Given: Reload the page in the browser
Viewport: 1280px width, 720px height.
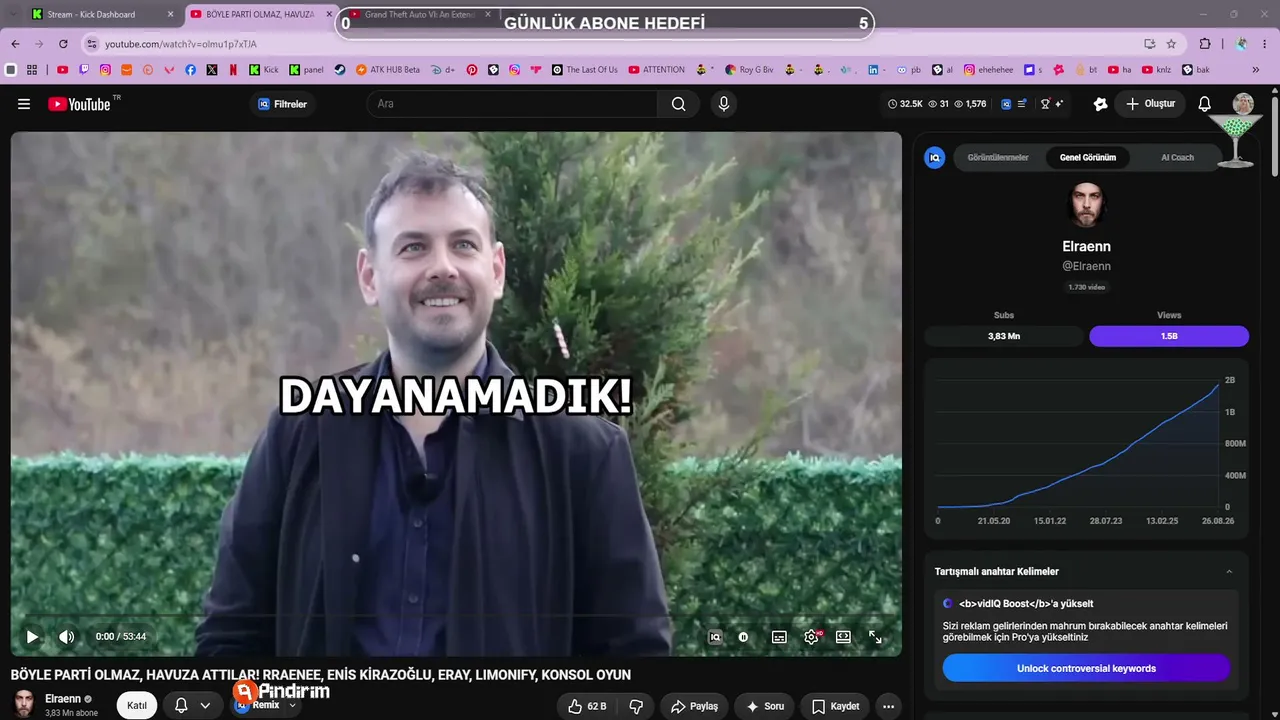Looking at the screenshot, I should coord(63,44).
